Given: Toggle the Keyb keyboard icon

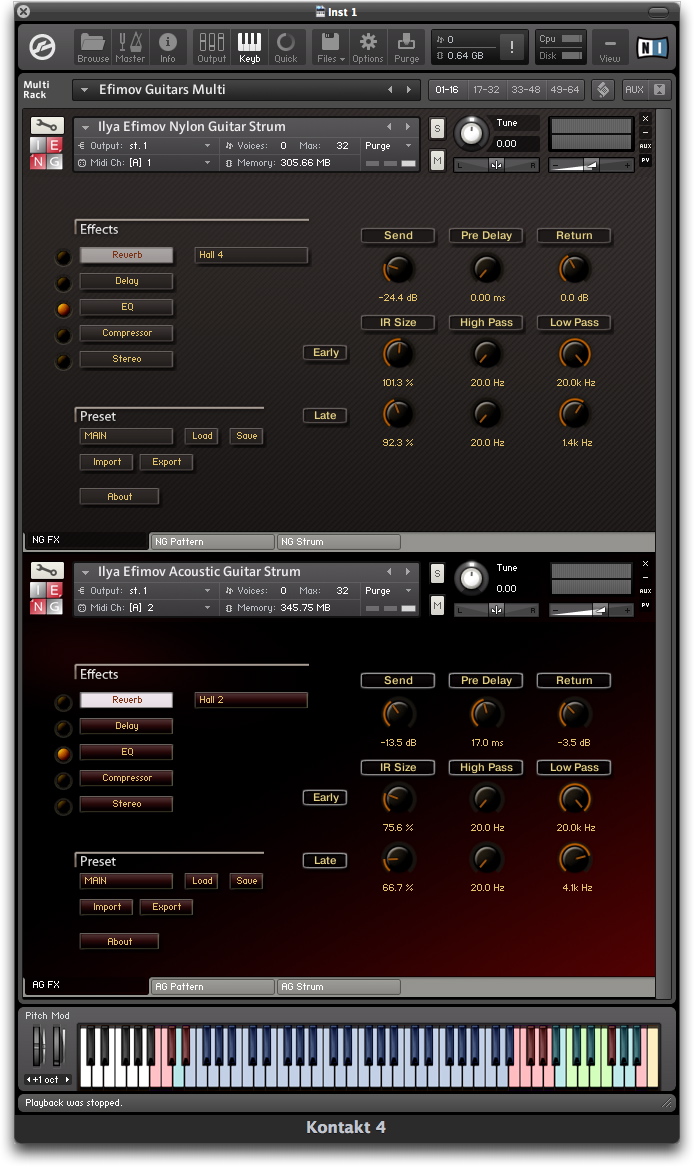Looking at the screenshot, I should click(249, 48).
